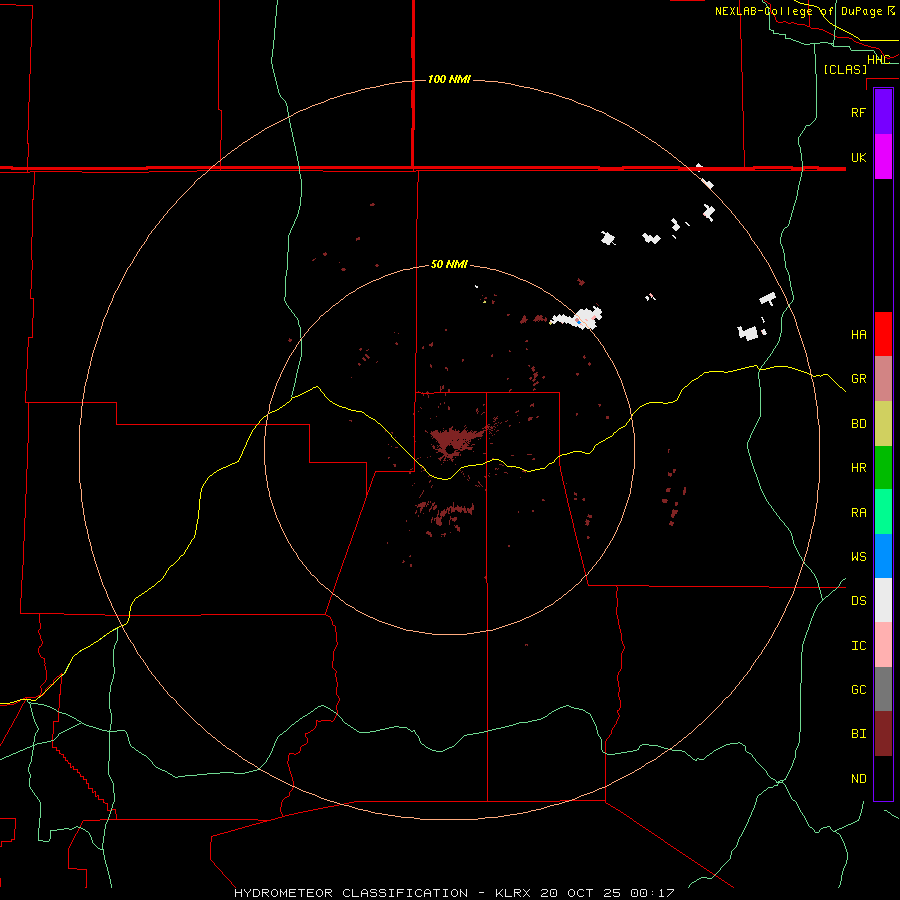Click the RA legend label
The width and height of the screenshot is (900, 900).
858,513
